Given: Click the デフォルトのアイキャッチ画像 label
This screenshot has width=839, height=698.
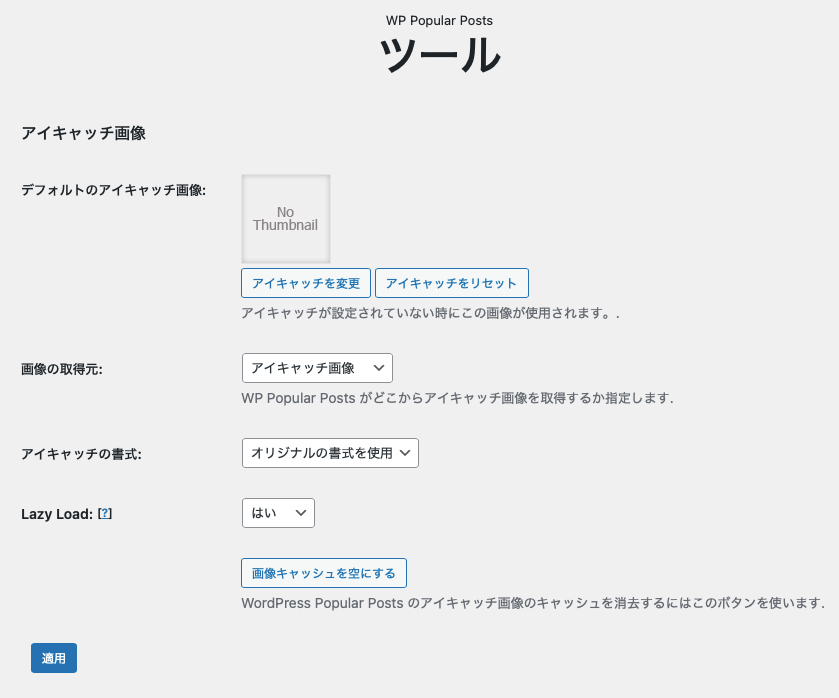Looking at the screenshot, I should (x=113, y=190).
